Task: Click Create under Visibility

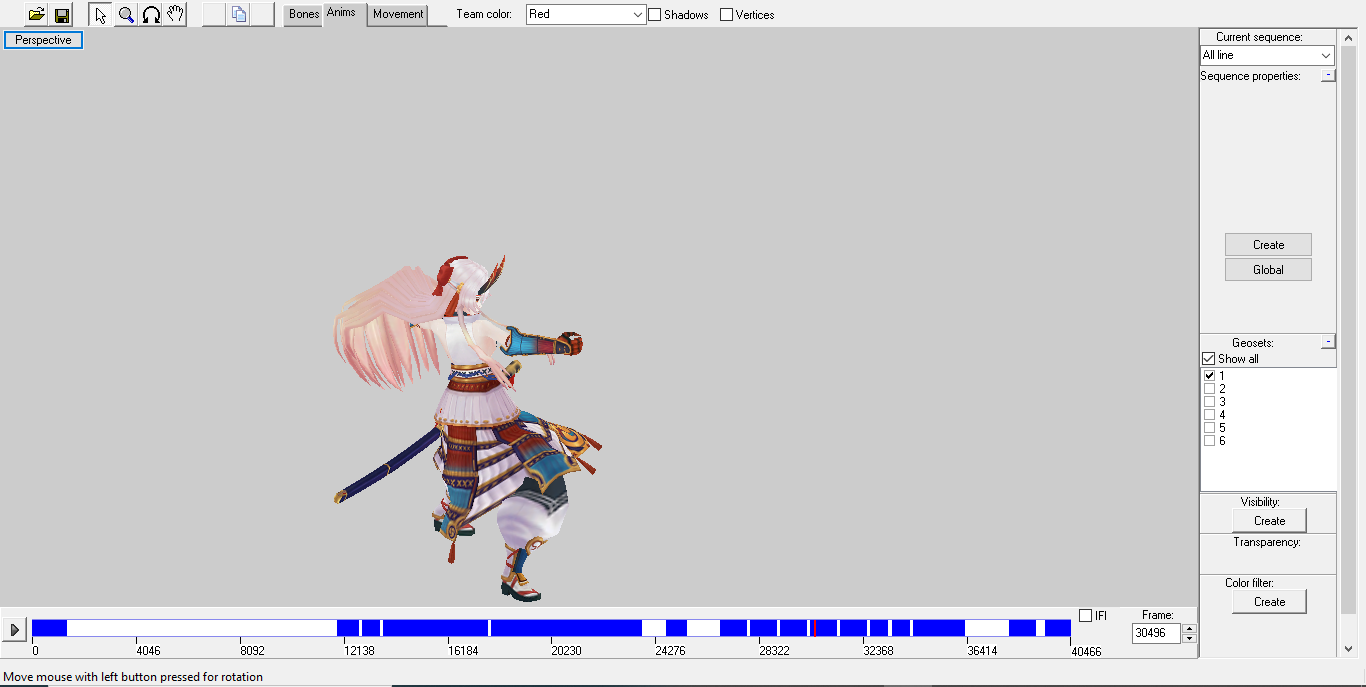Action: (1269, 521)
